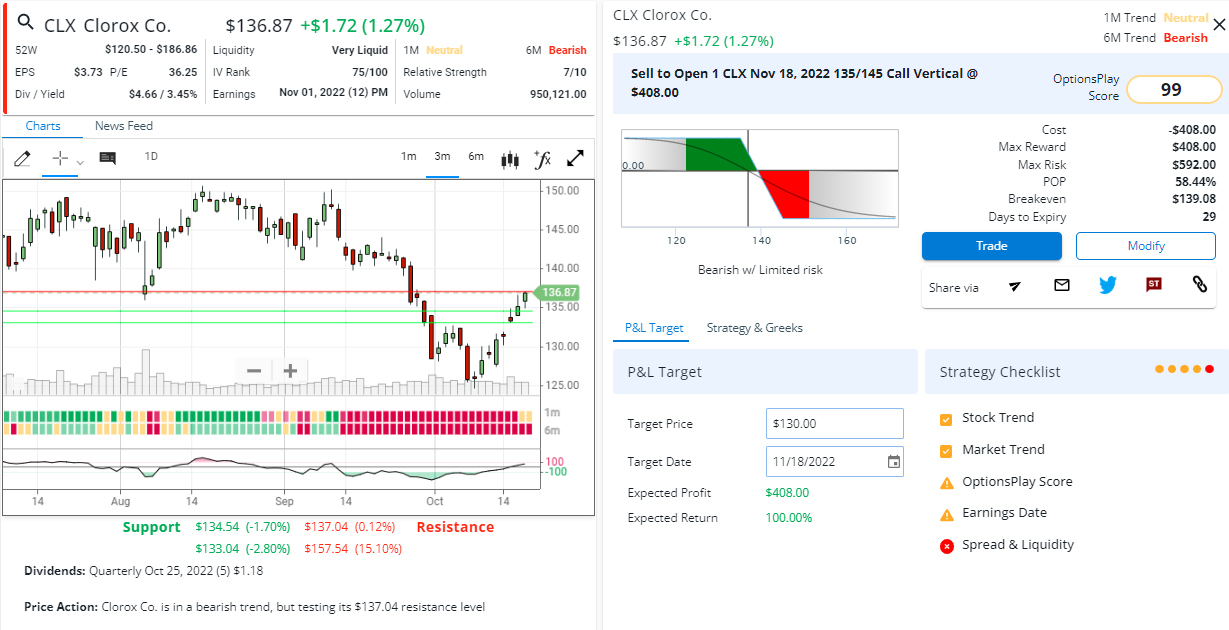Edit the Target Date field
The width and height of the screenshot is (1229, 630).
835,461
